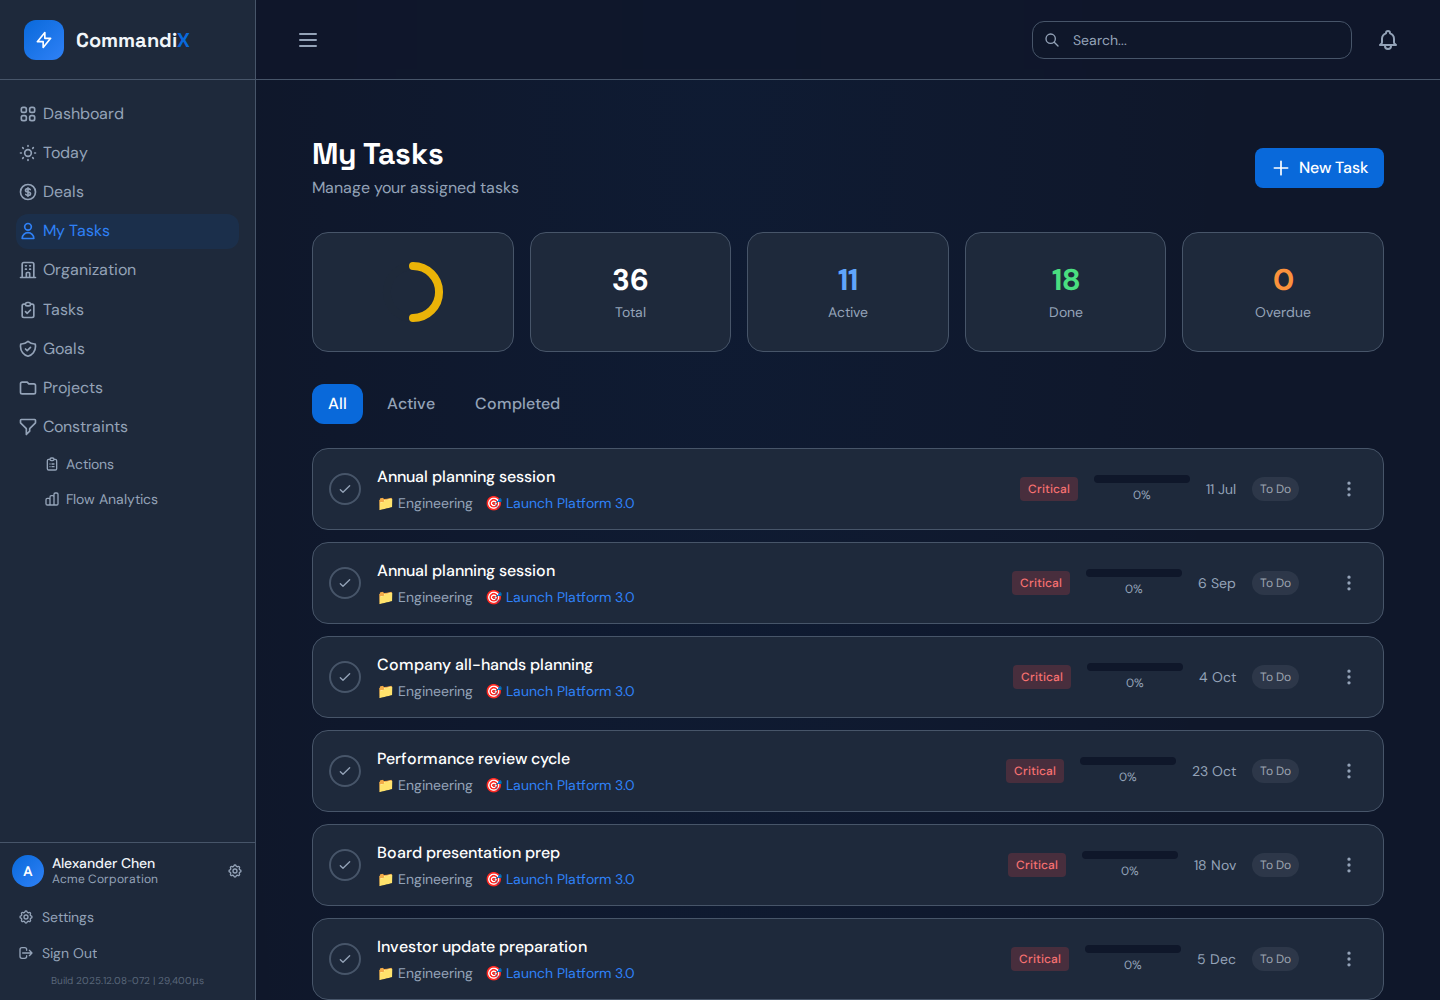1440x1000 pixels.
Task: Click the Goals shield icon
Action: click(28, 349)
